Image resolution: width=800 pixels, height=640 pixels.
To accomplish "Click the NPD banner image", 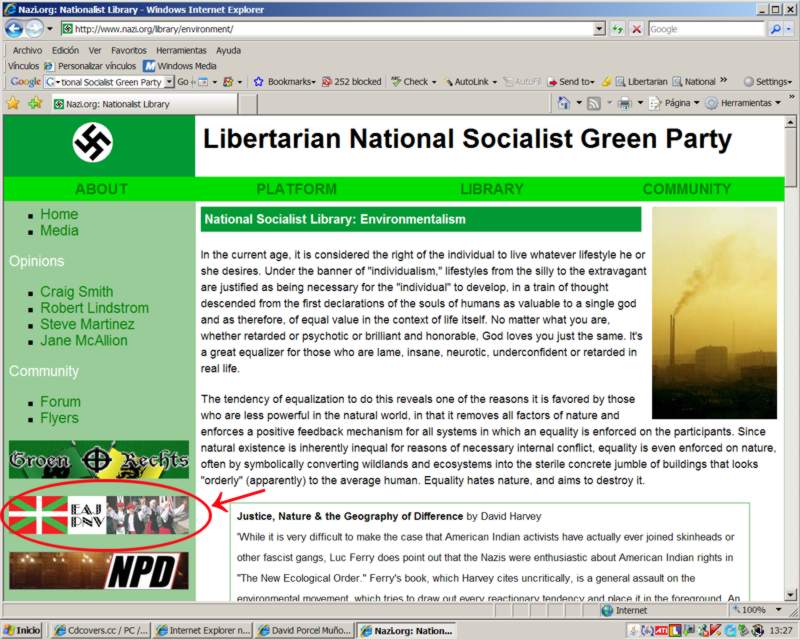I will [99, 571].
